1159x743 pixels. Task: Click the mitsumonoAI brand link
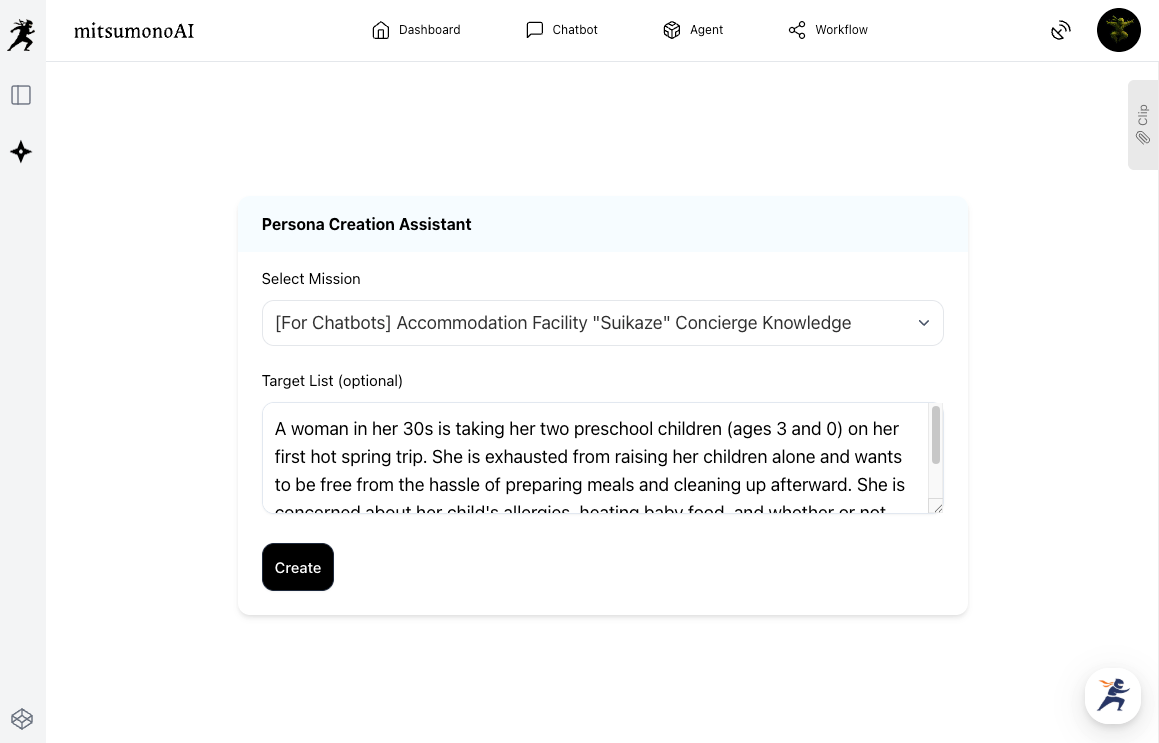pyautogui.click(x=134, y=31)
